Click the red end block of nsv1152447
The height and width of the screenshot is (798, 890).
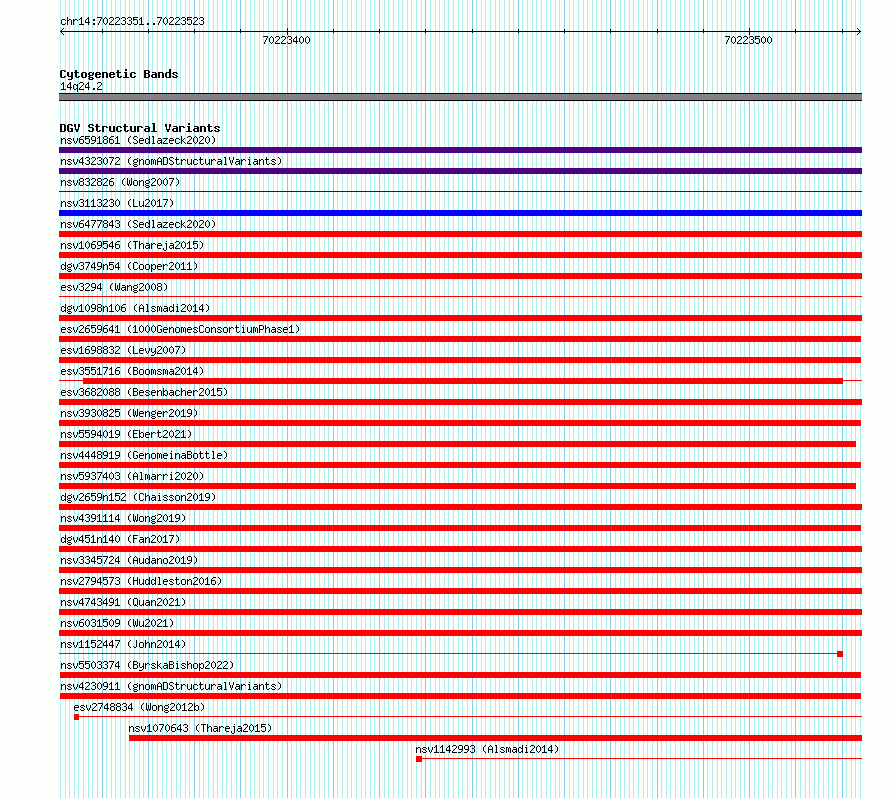[x=840, y=654]
